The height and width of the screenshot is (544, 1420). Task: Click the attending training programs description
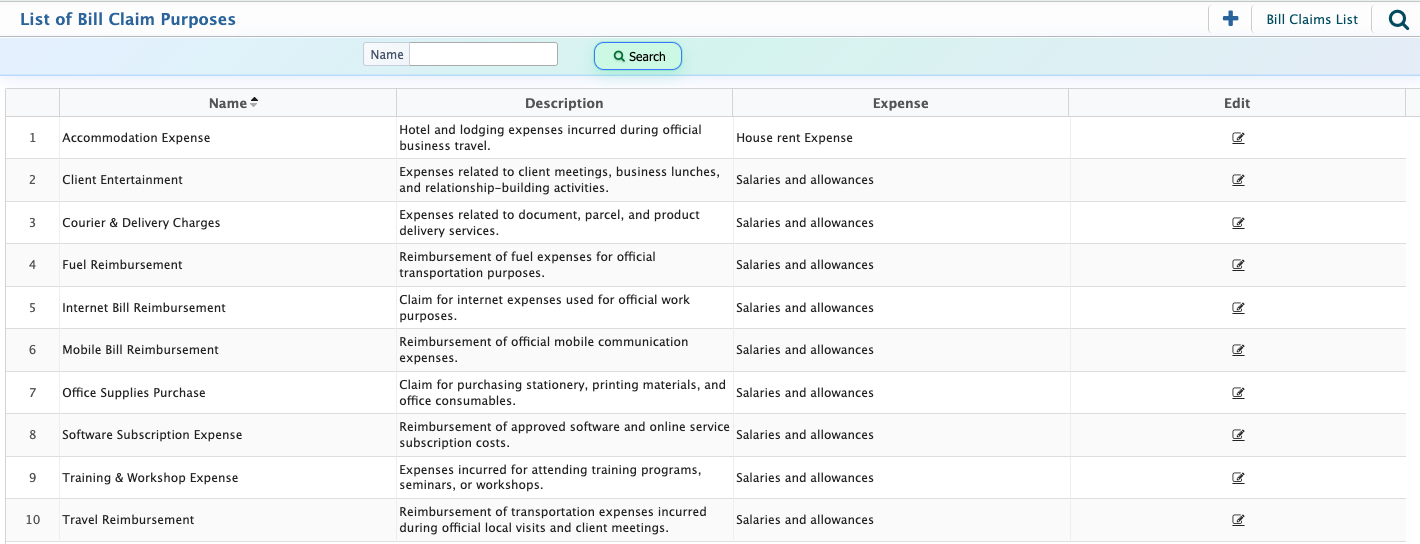[x=564, y=478]
